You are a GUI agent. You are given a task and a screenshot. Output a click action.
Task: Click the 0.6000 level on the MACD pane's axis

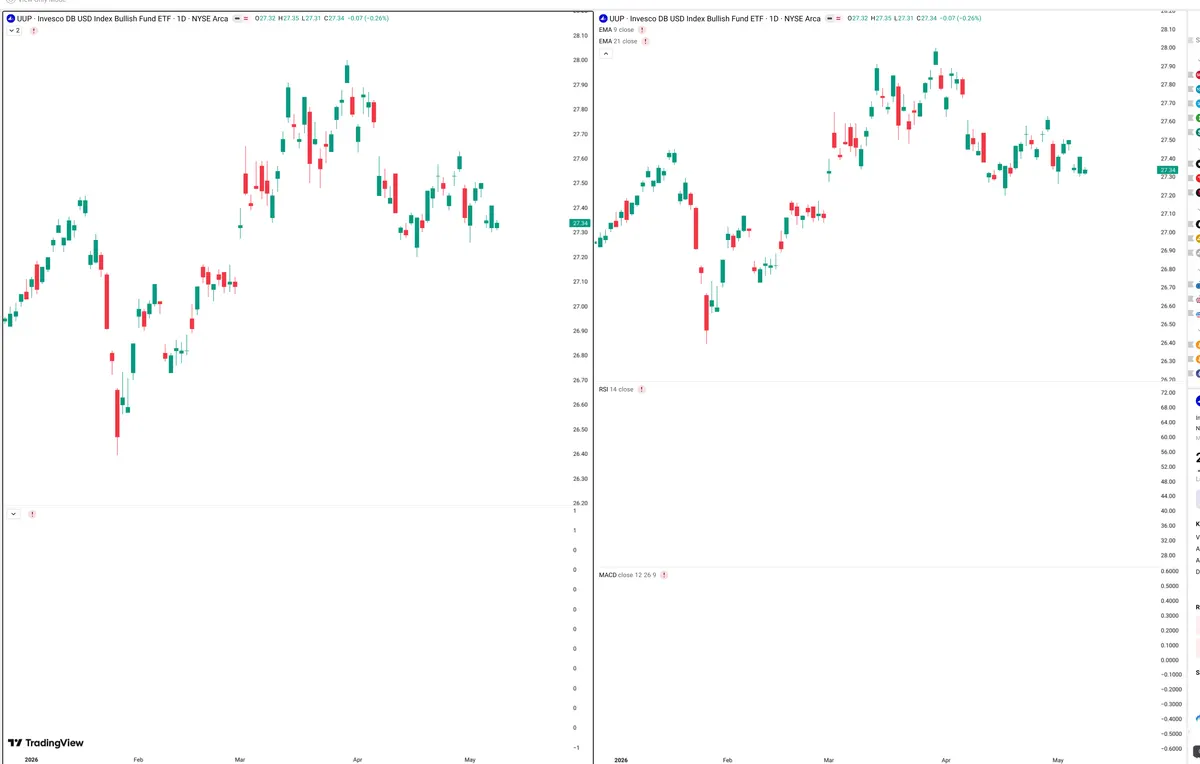coord(1167,571)
